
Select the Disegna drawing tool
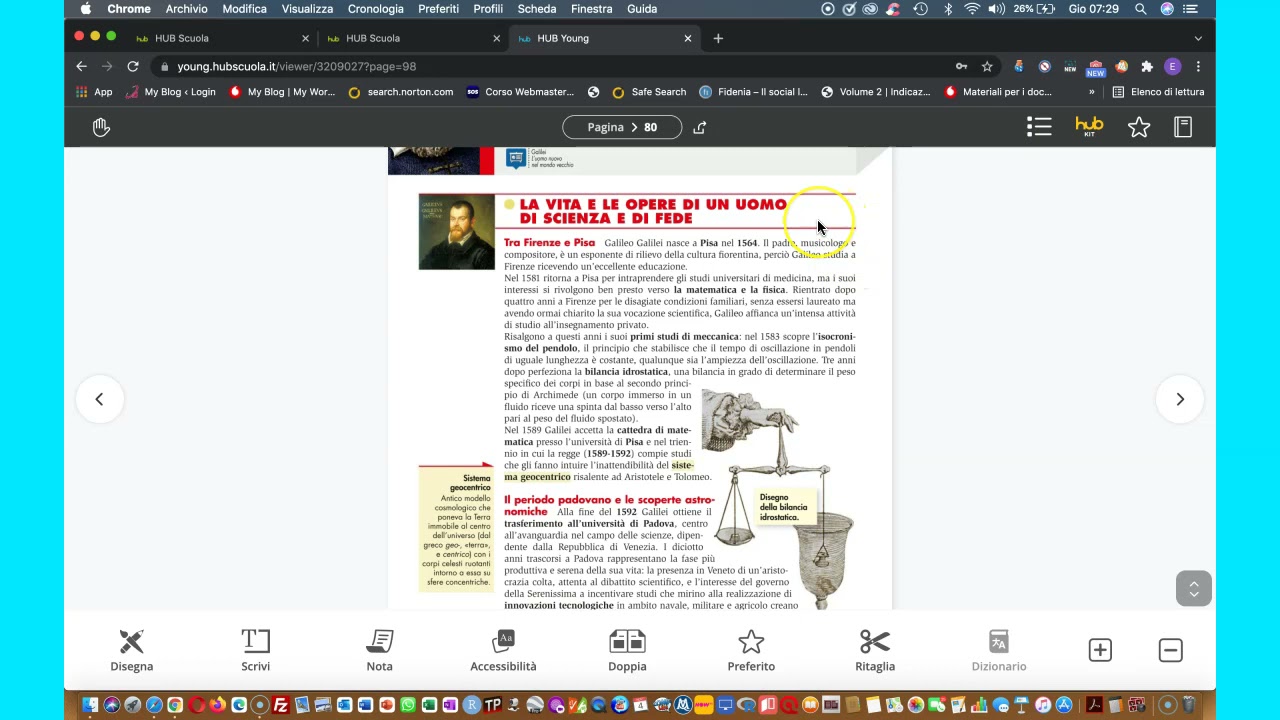(x=131, y=651)
